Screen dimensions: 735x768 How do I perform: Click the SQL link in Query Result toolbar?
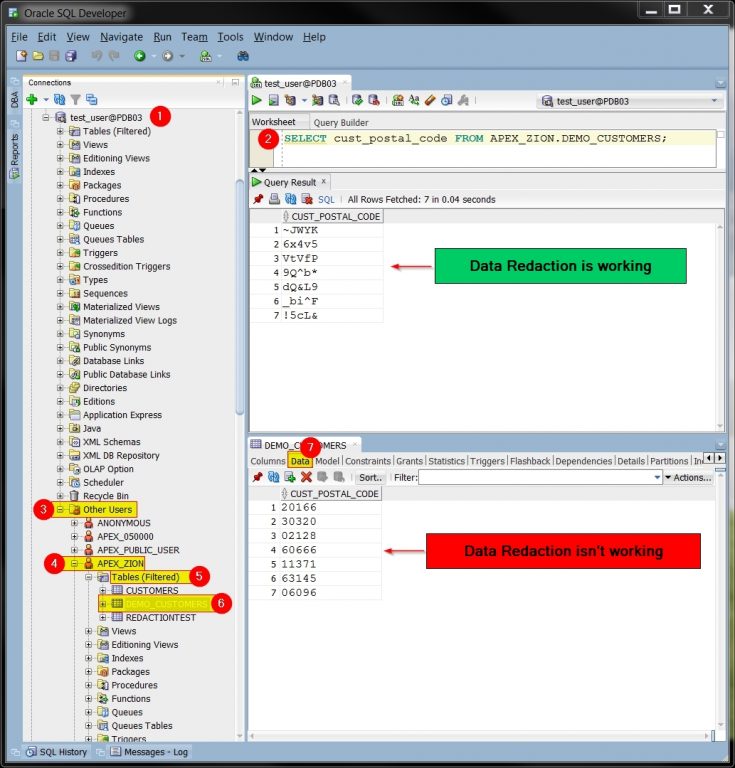point(326,199)
